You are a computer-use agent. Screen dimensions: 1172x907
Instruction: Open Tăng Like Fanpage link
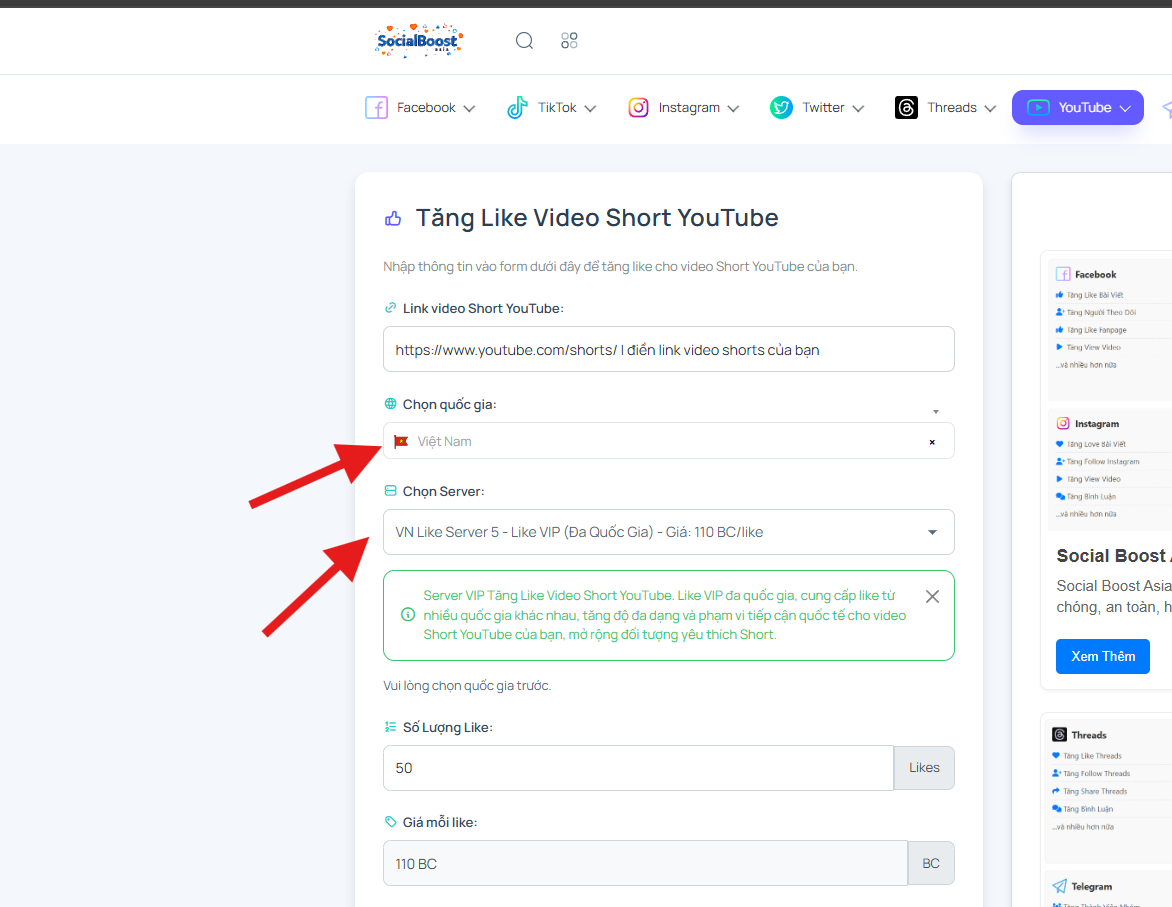click(x=1096, y=330)
